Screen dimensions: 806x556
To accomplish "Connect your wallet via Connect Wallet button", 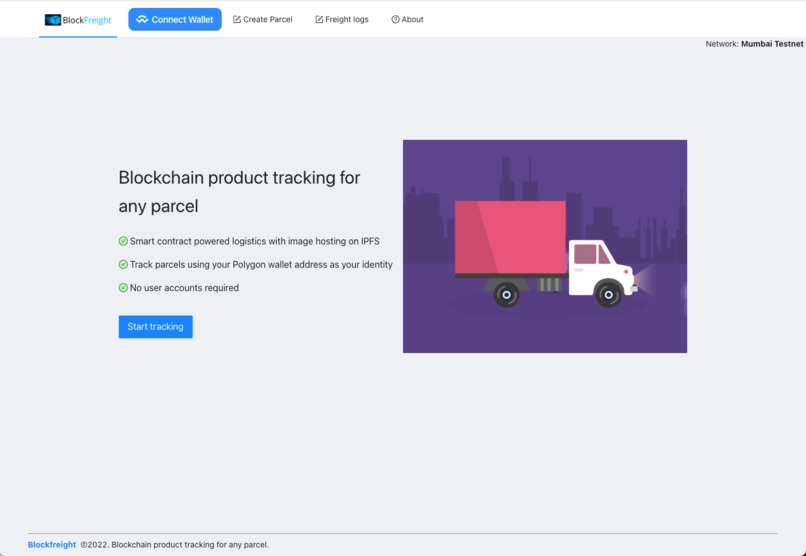I will tap(175, 20).
